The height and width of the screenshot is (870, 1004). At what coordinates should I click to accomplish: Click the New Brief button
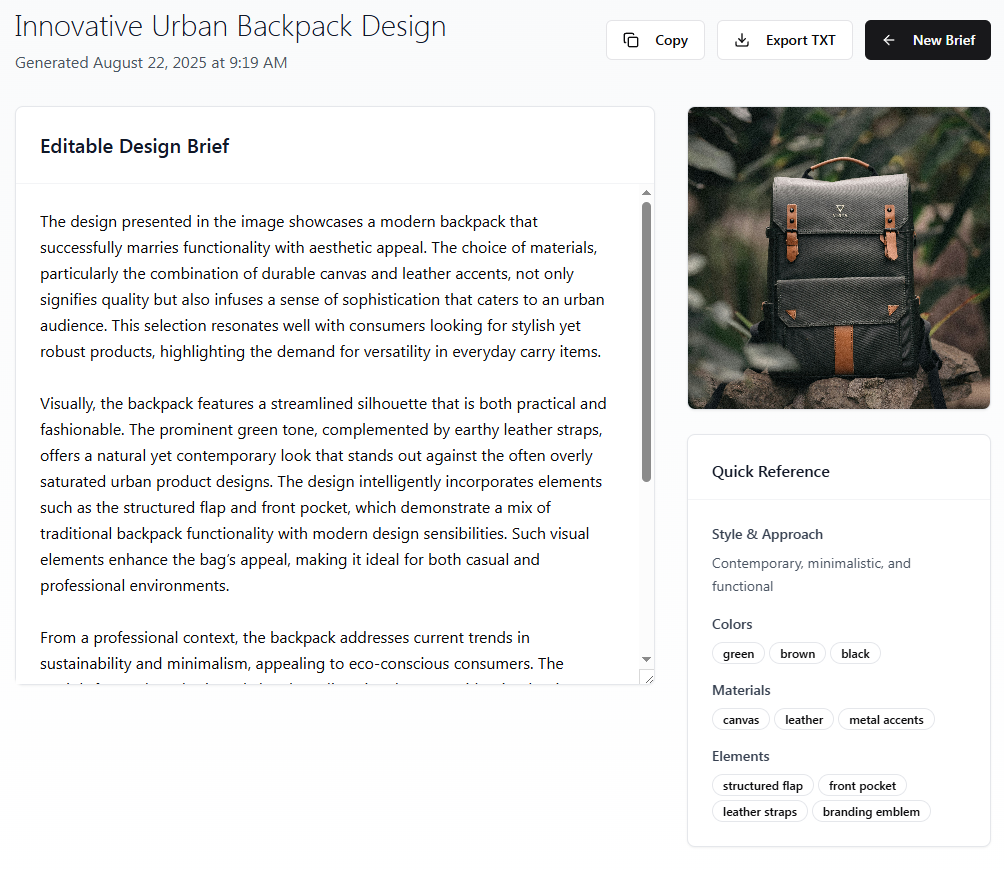(927, 40)
